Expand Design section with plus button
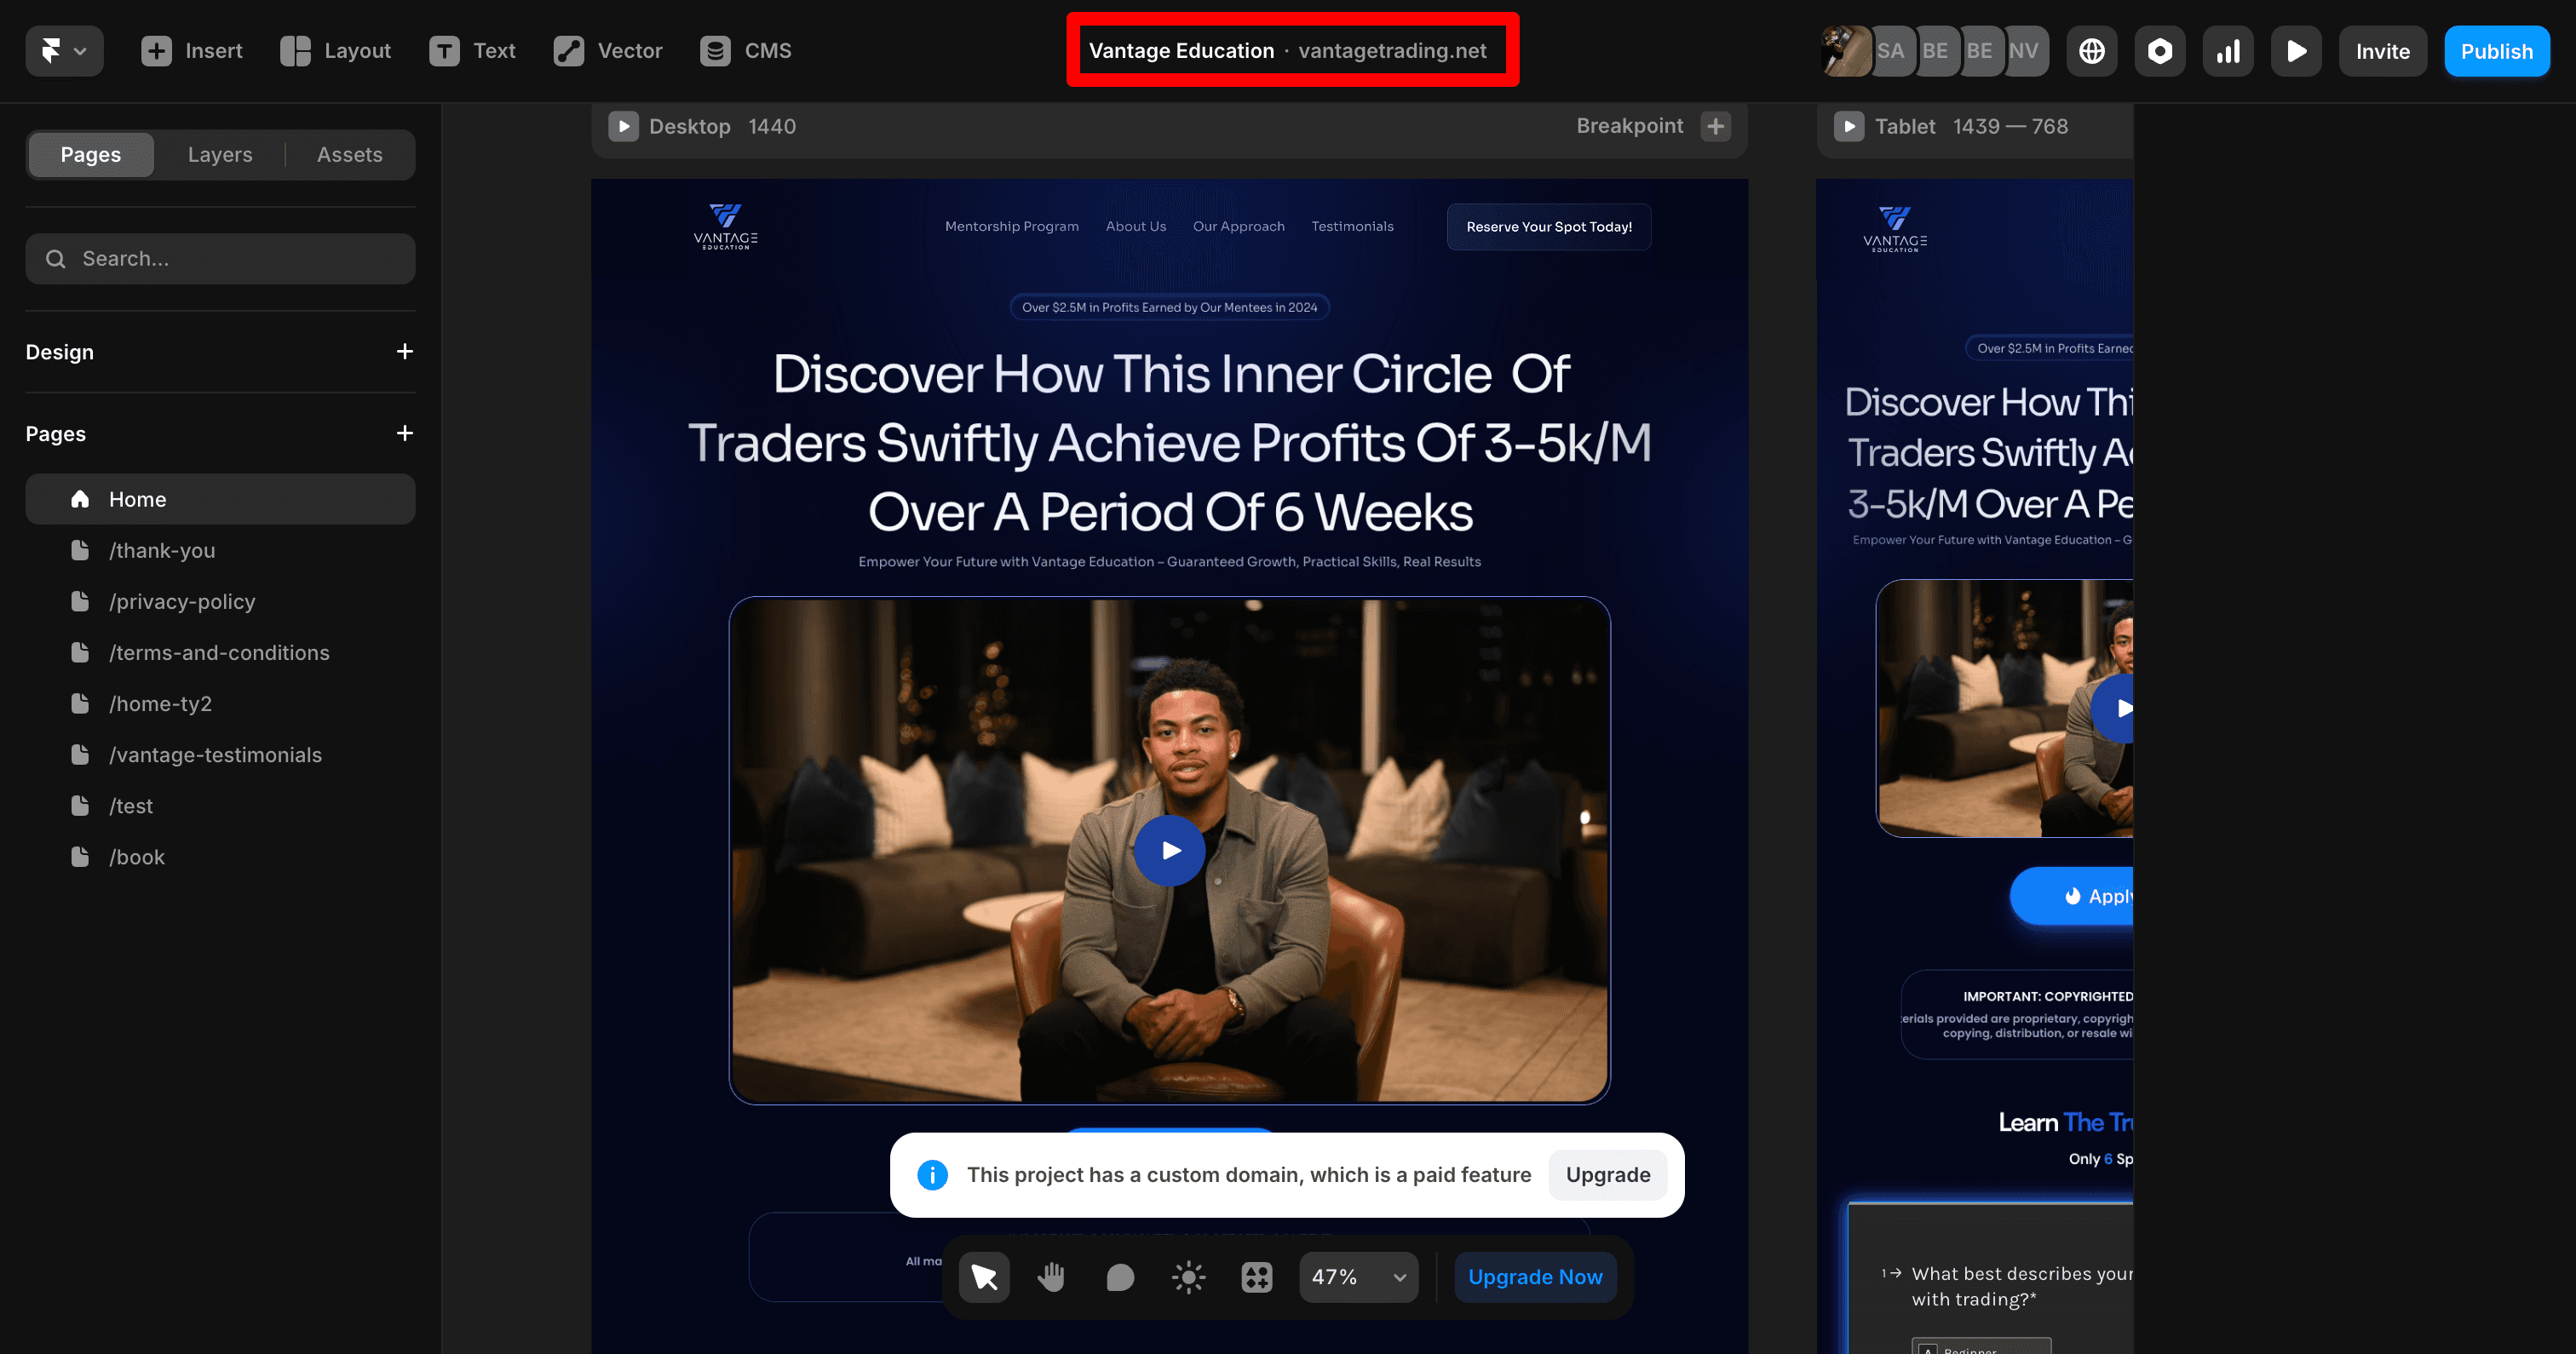The image size is (2576, 1354). pyautogui.click(x=404, y=351)
